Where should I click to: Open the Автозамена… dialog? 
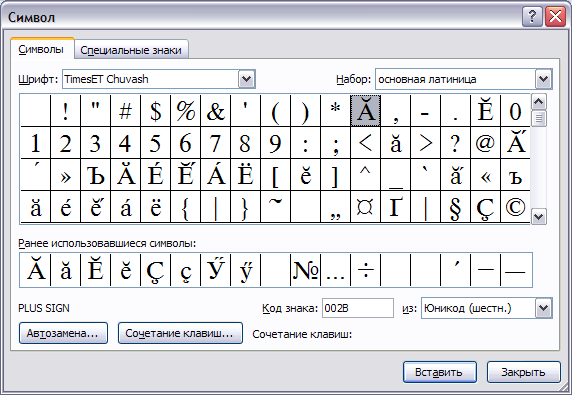63,333
